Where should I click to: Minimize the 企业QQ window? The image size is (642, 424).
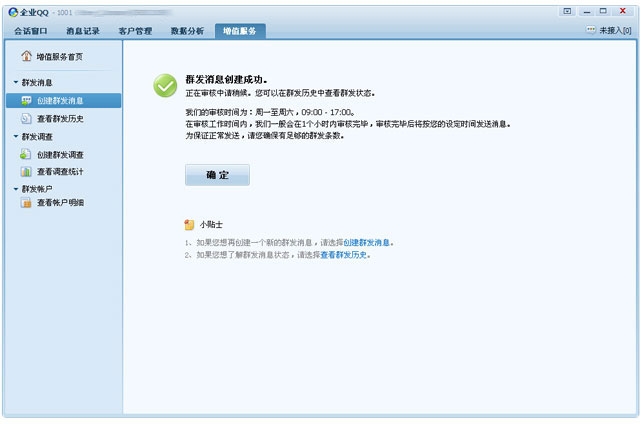pyautogui.click(x=587, y=11)
